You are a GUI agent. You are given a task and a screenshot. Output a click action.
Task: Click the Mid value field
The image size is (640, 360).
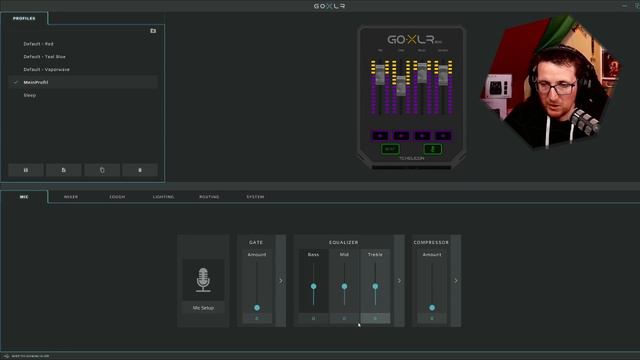click(x=344, y=318)
